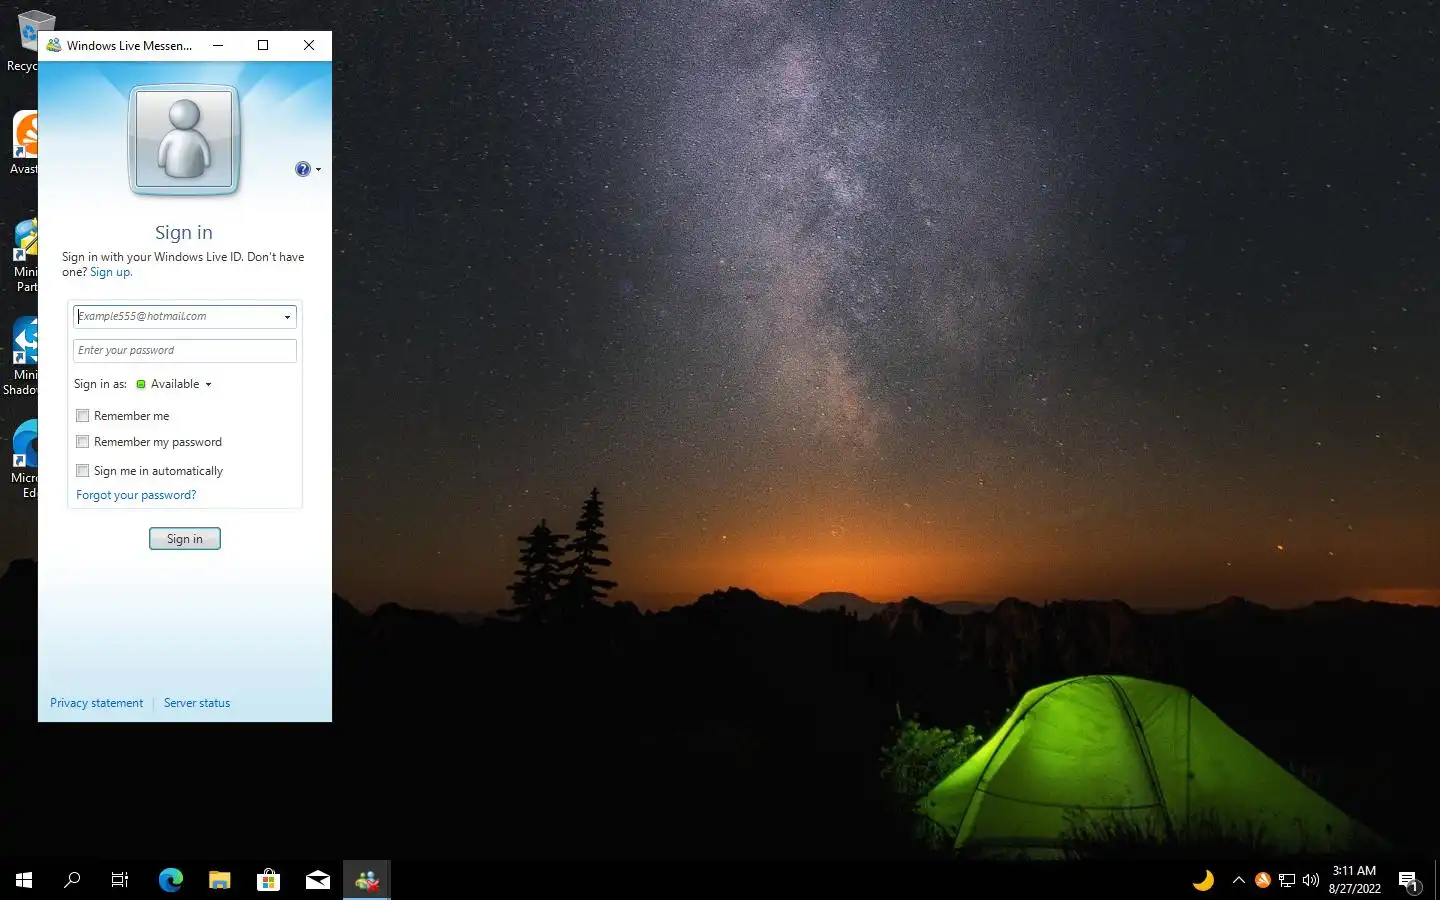This screenshot has height=900, width=1440.
Task: Click the moon night icon in tray
Action: [x=1203, y=880]
